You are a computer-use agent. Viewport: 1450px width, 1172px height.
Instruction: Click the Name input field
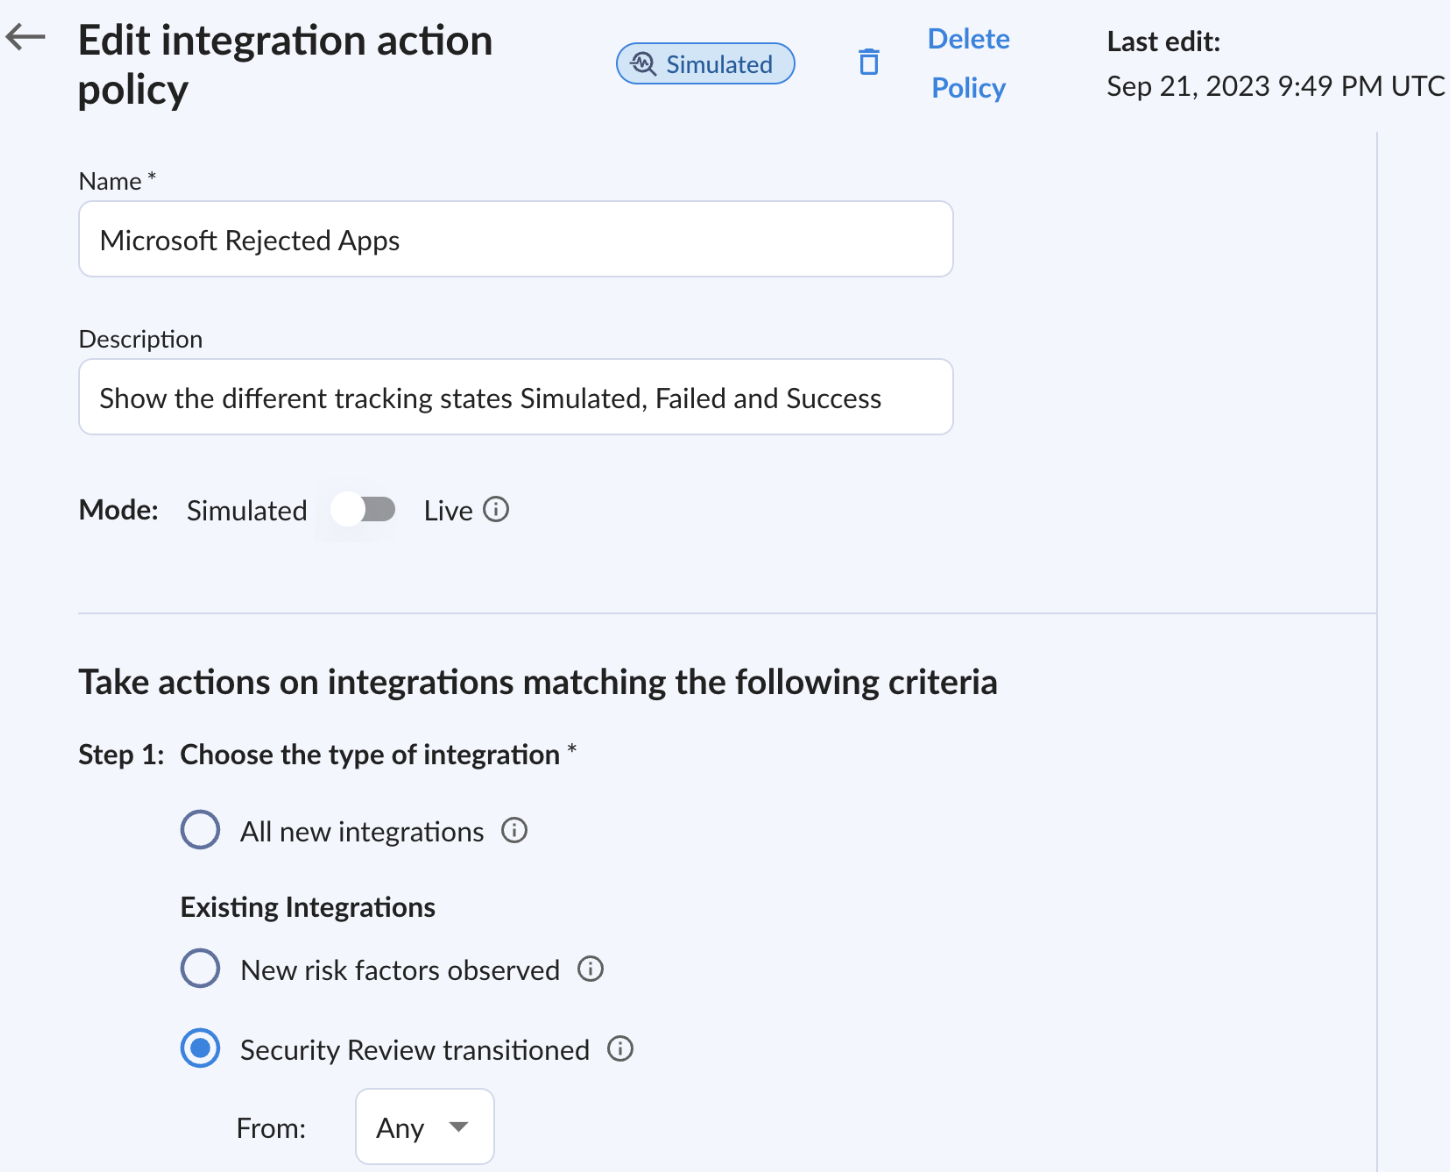point(515,240)
